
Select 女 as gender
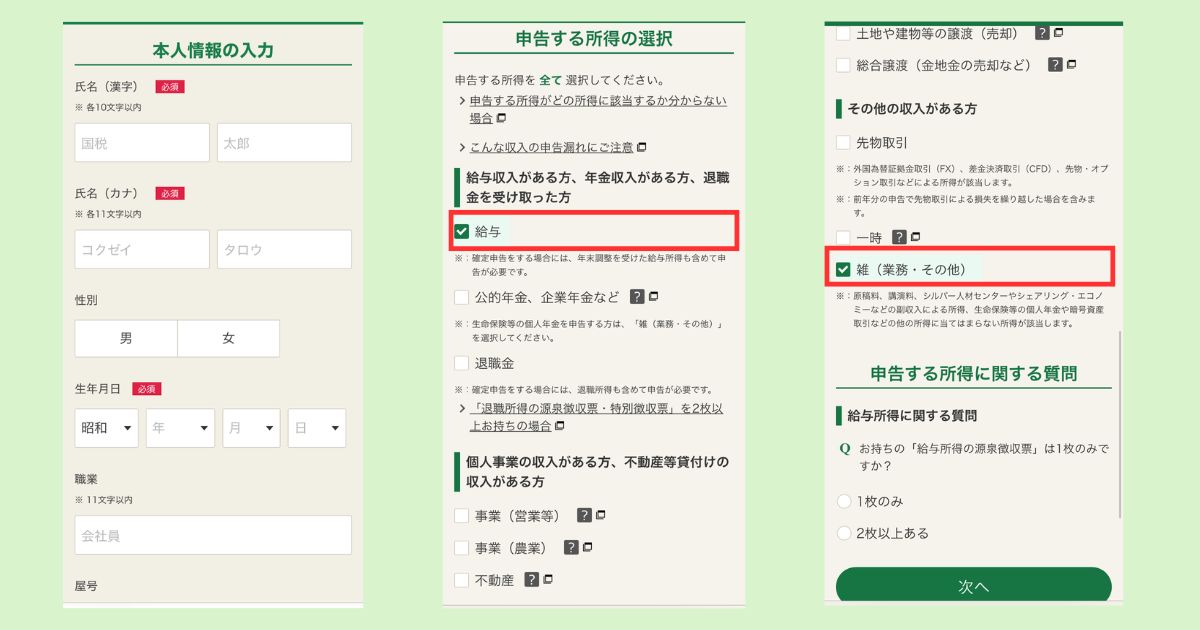pos(228,339)
